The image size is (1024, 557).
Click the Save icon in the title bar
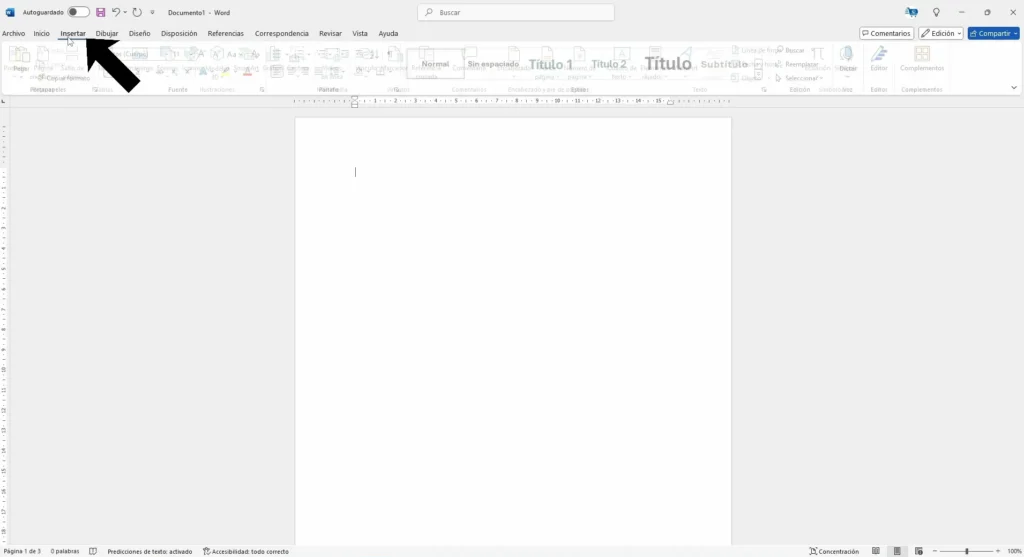101,12
